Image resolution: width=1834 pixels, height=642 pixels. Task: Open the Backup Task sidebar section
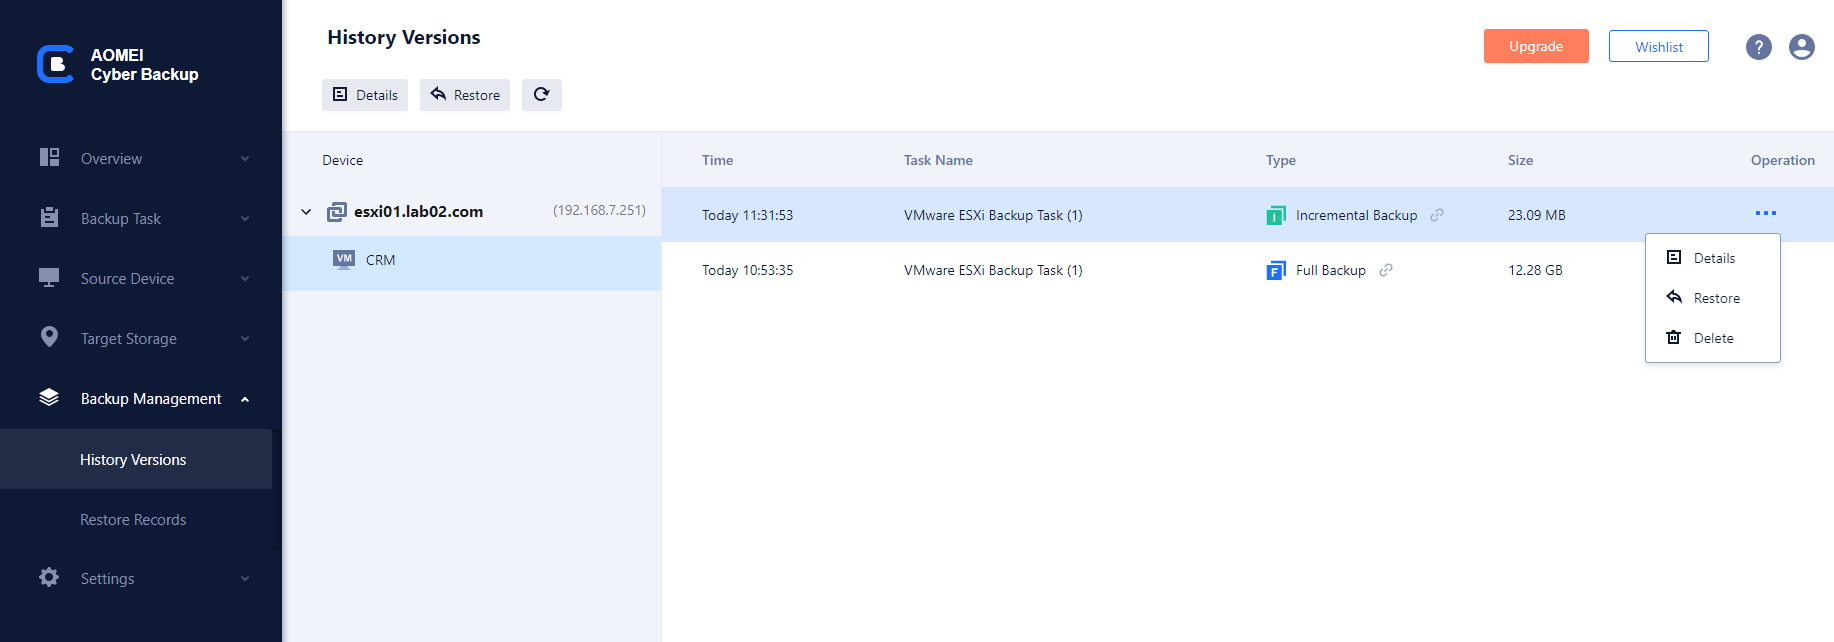point(141,219)
